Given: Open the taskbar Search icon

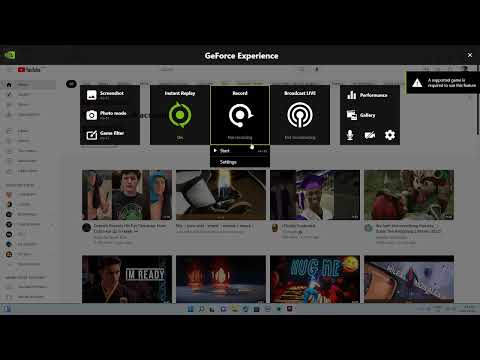Looking at the screenshot, I should (x=201, y=309).
